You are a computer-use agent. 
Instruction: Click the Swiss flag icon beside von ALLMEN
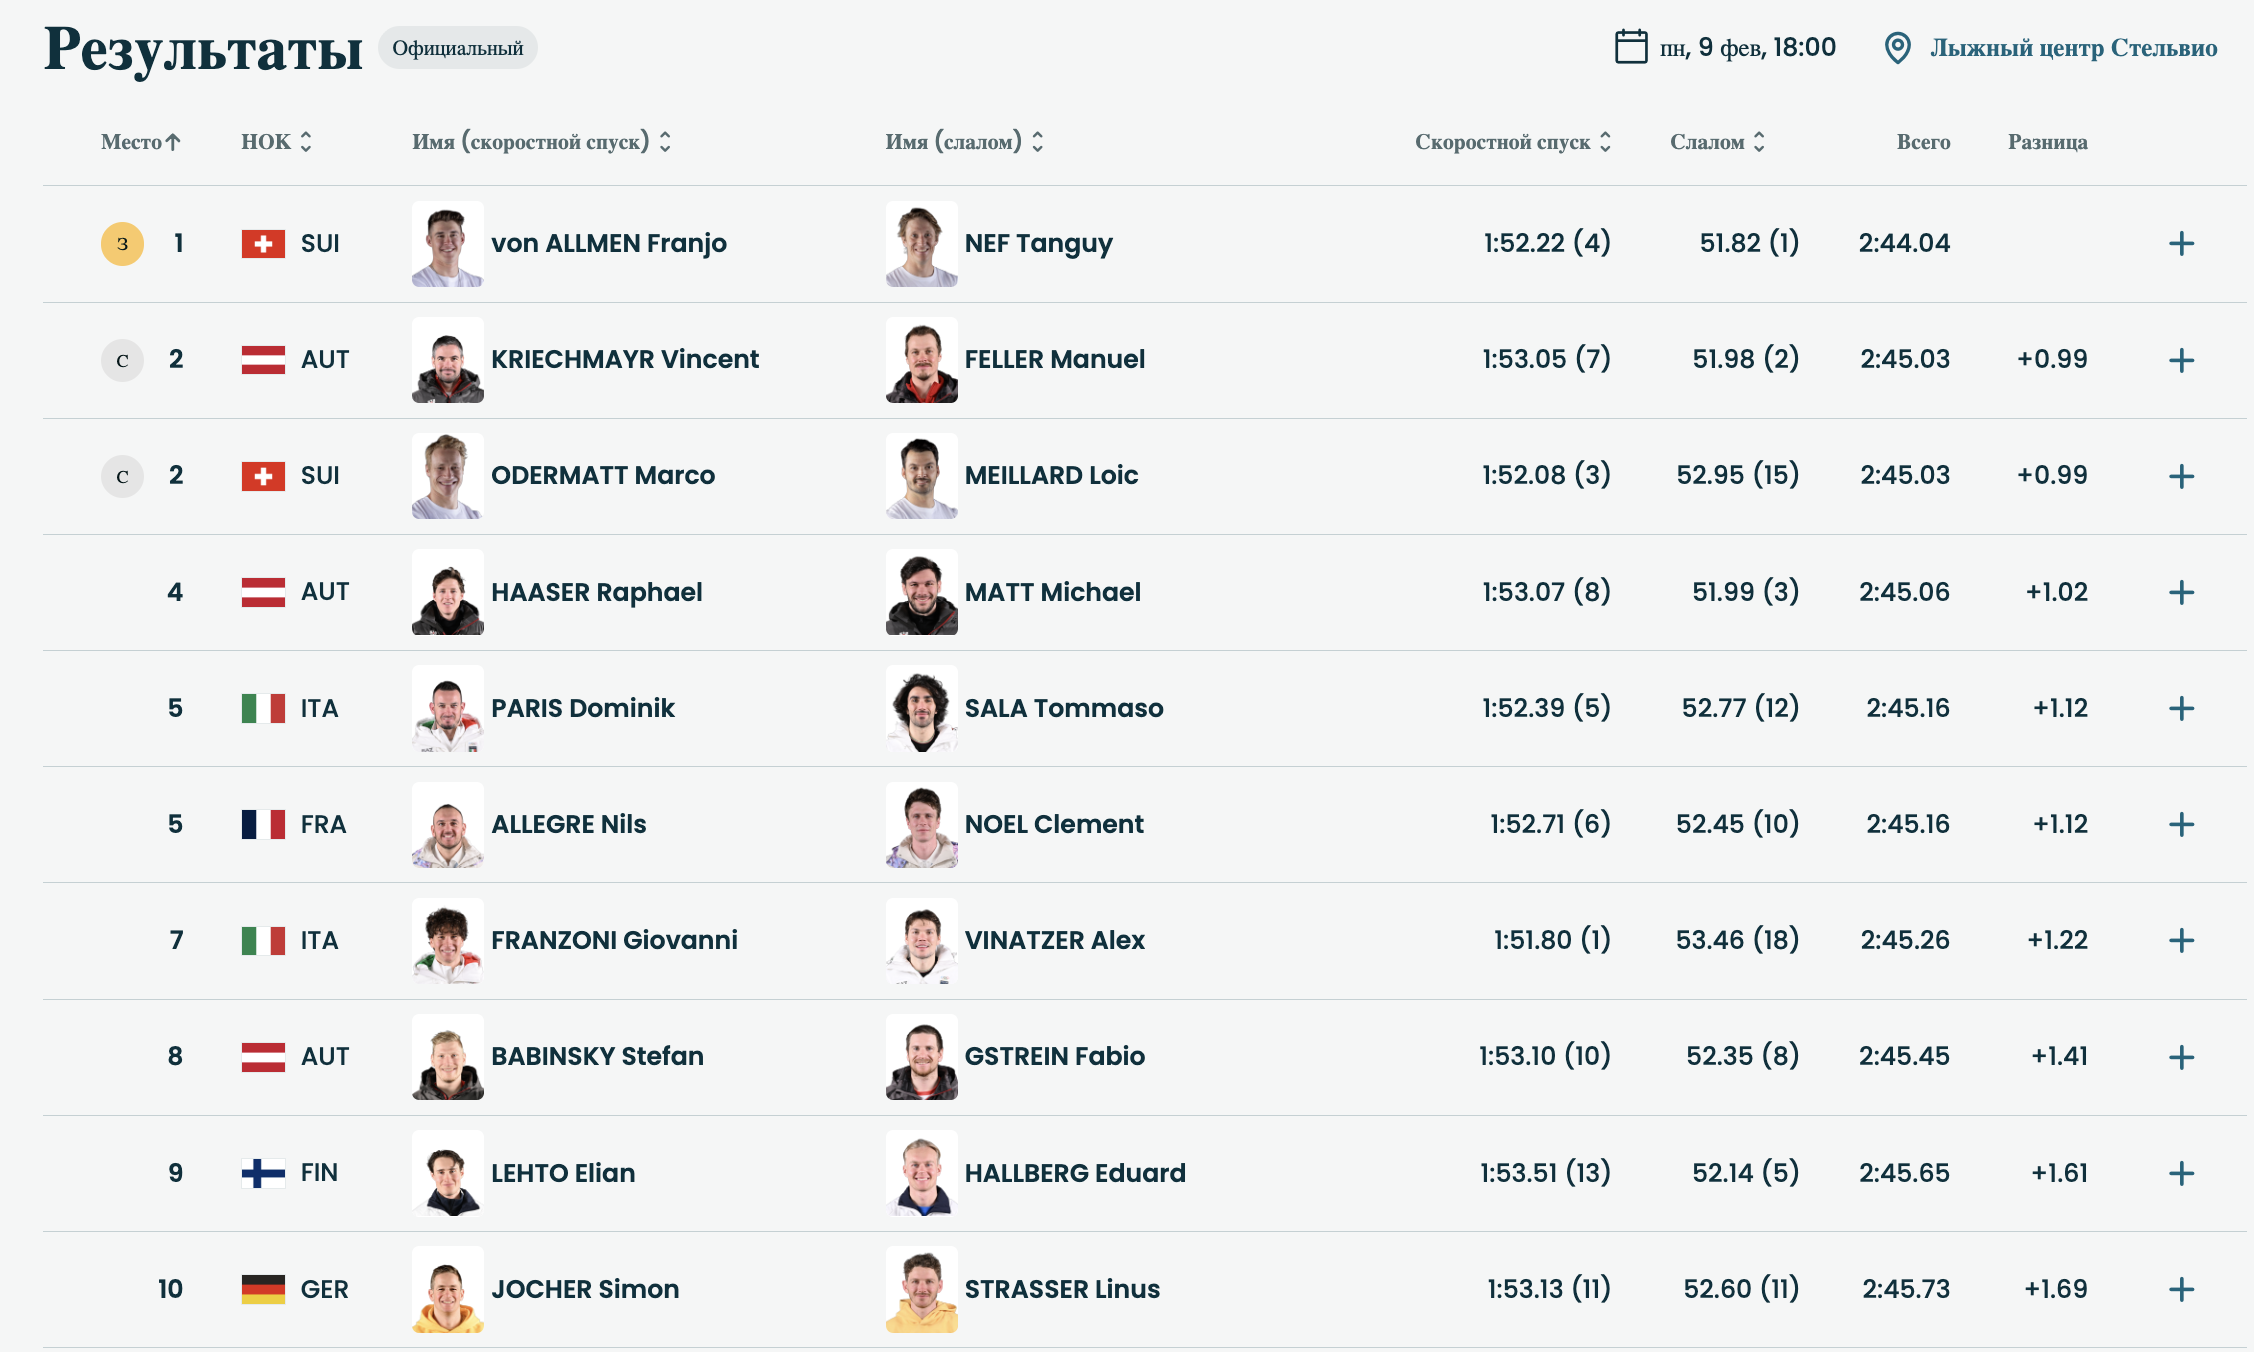(263, 244)
